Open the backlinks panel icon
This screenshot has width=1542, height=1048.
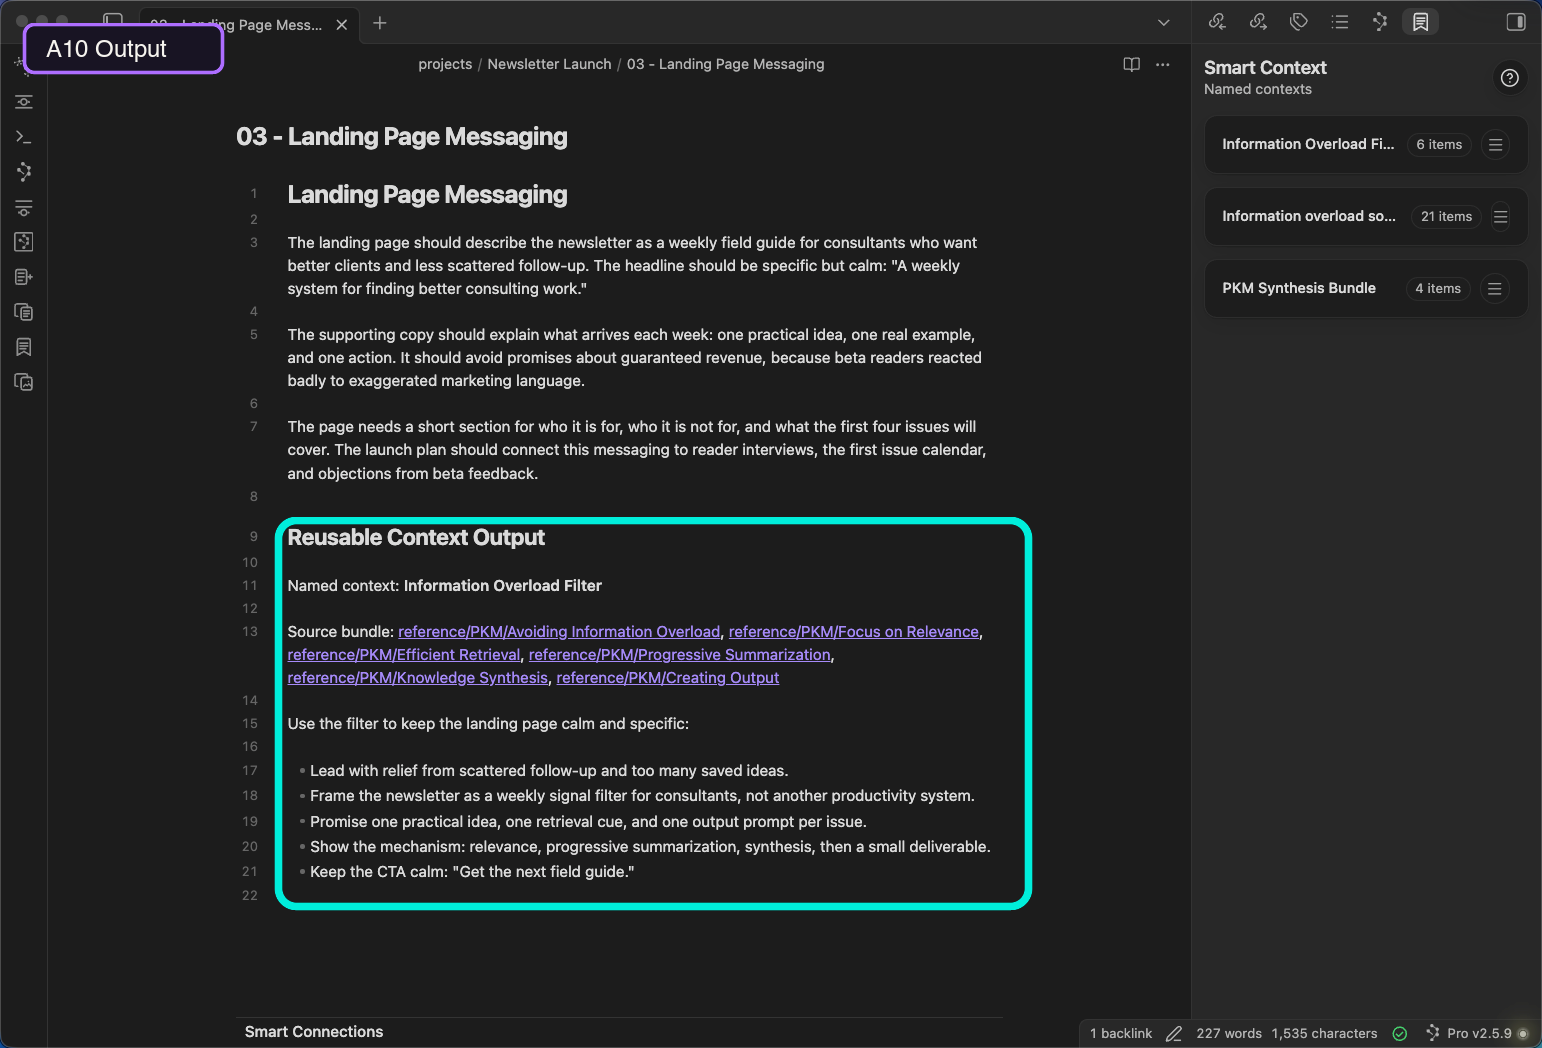click(x=1217, y=22)
